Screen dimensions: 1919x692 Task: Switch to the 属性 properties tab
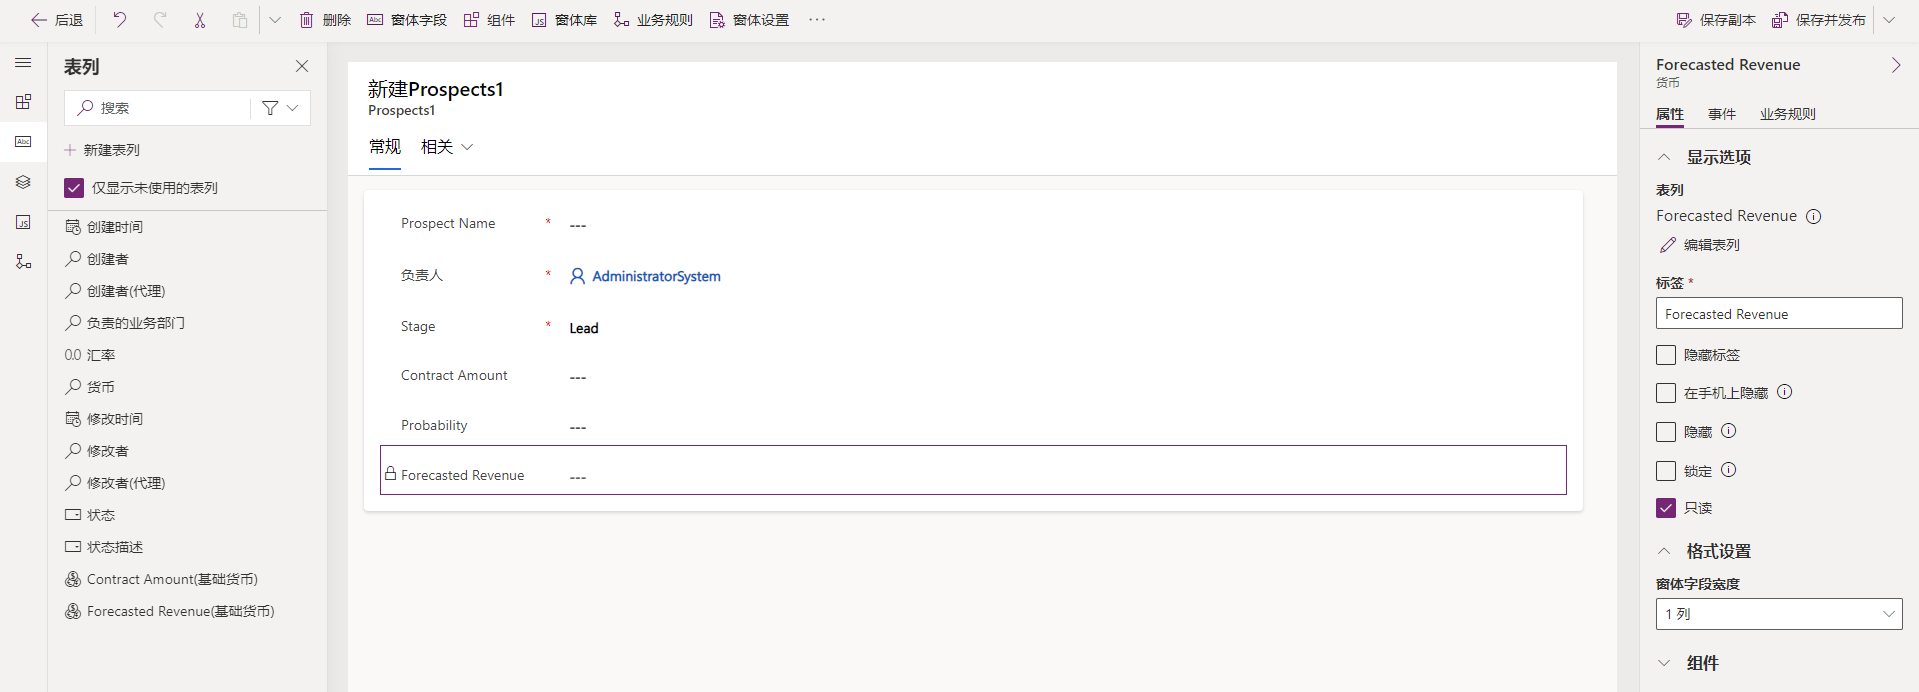tap(1670, 114)
